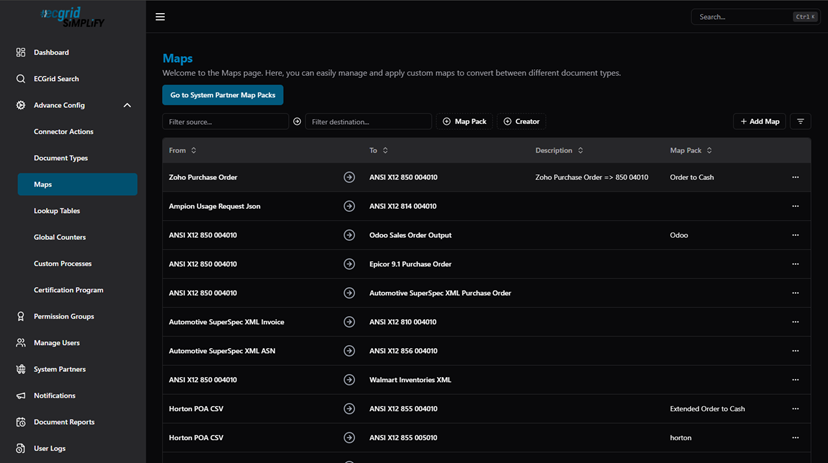Screen dimensions: 828x463
Task: Open Certification Program in sidebar
Action: tap(69, 290)
